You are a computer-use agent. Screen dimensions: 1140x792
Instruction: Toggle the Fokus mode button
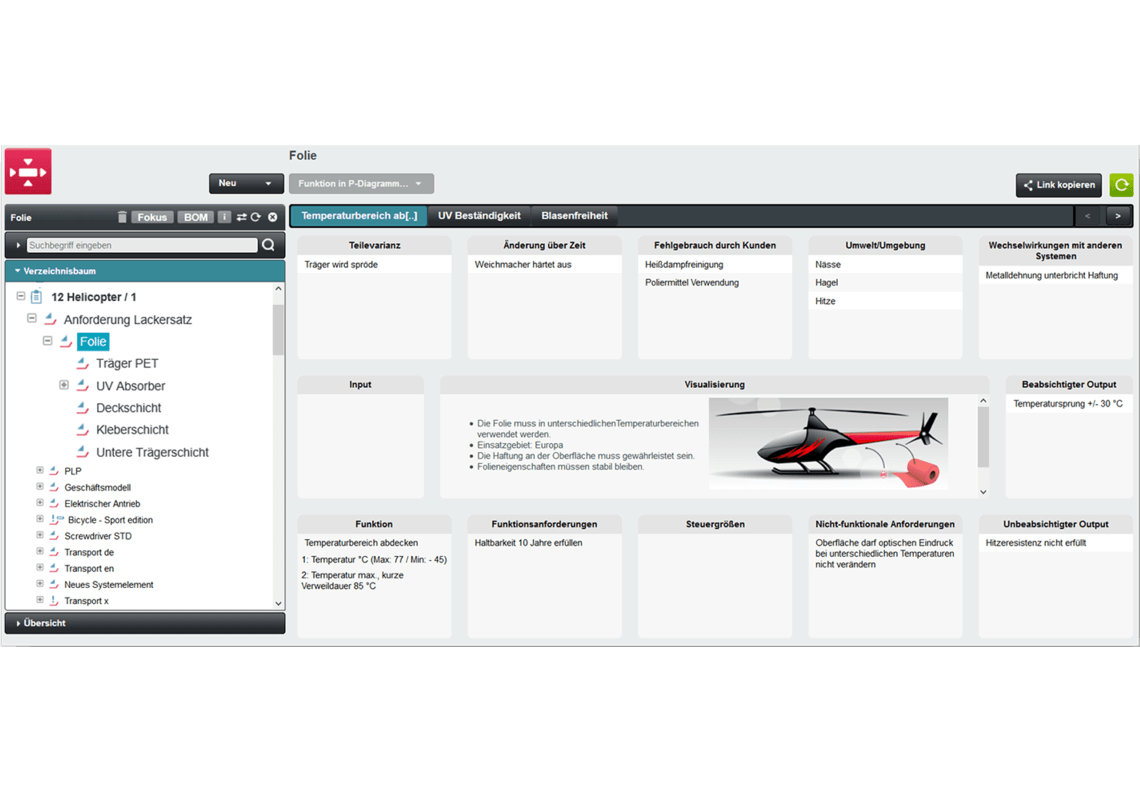(152, 217)
